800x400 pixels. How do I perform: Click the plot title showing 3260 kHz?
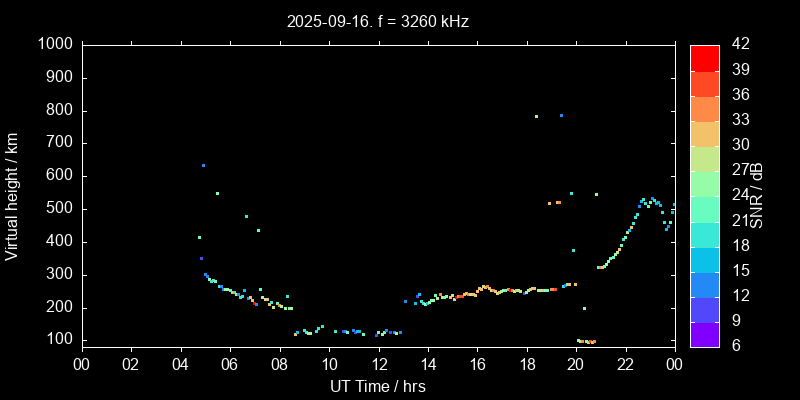[377, 20]
